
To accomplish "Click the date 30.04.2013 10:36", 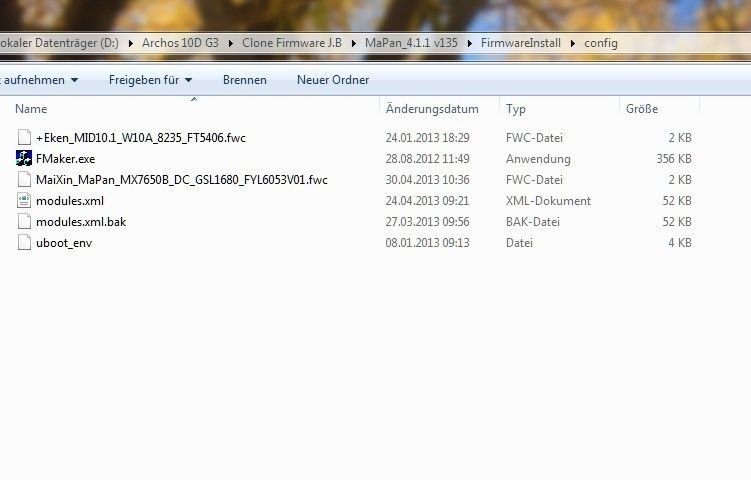I will point(427,180).
